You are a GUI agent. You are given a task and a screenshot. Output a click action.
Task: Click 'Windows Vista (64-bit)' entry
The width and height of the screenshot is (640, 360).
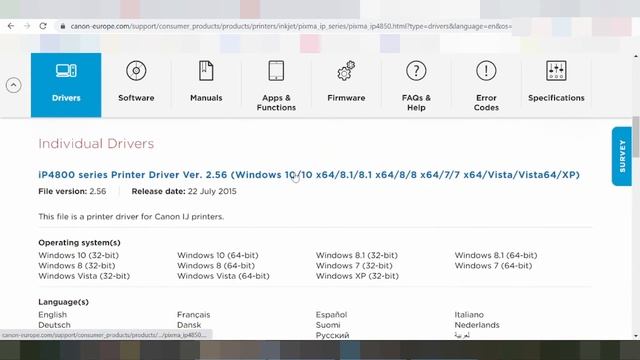pos(223,276)
